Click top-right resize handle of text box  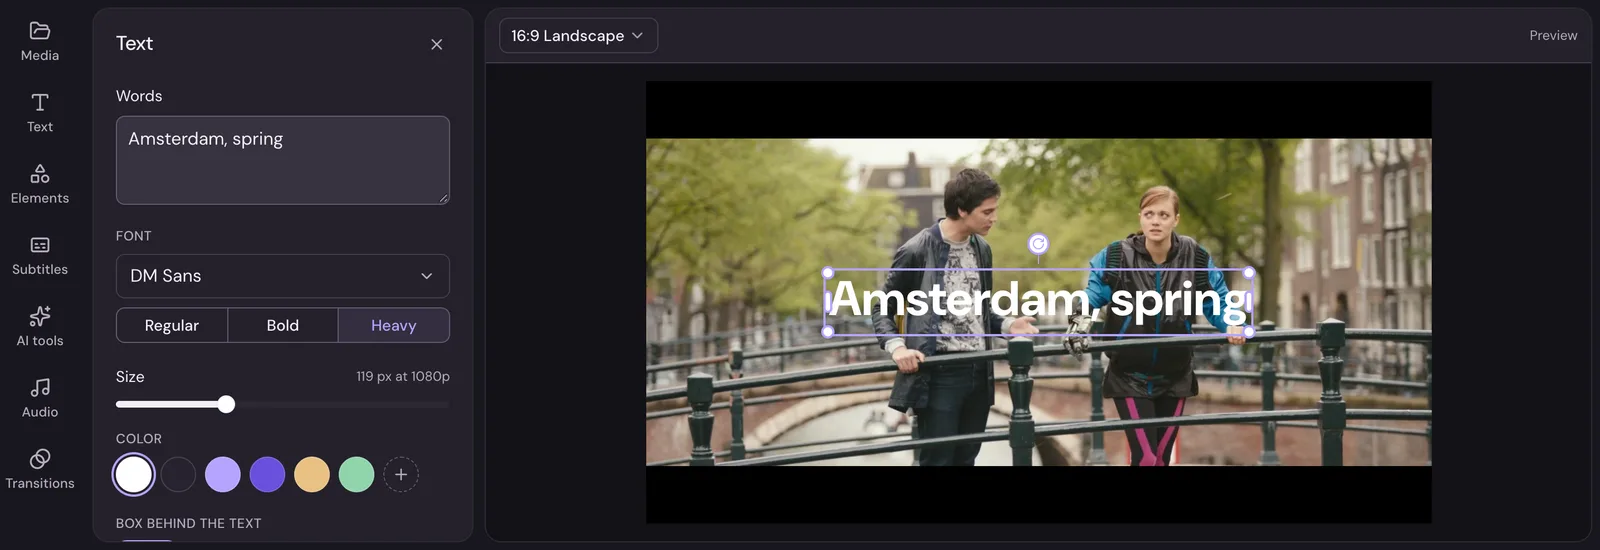pyautogui.click(x=1250, y=272)
